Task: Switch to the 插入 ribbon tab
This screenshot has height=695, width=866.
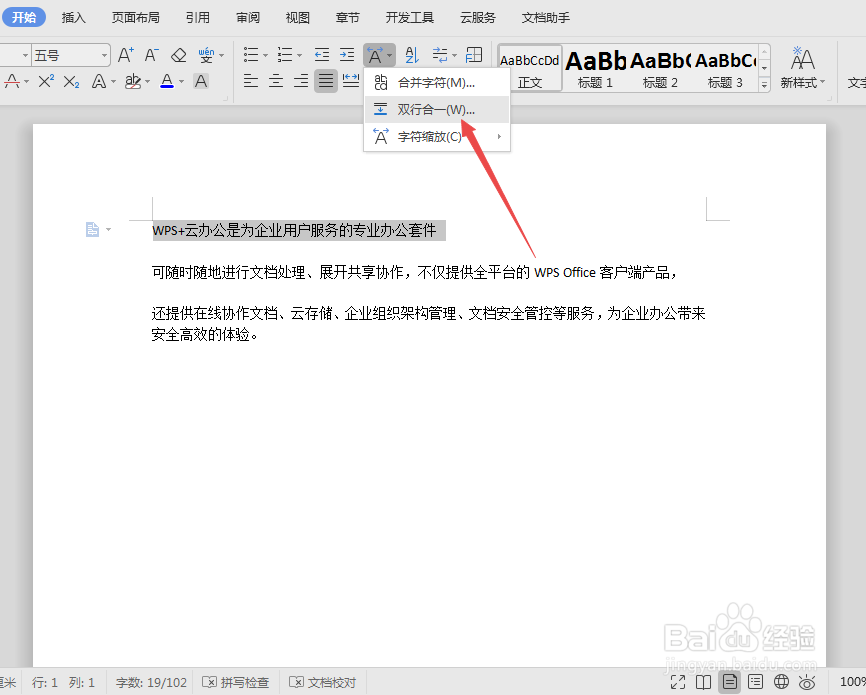Action: [x=73, y=17]
